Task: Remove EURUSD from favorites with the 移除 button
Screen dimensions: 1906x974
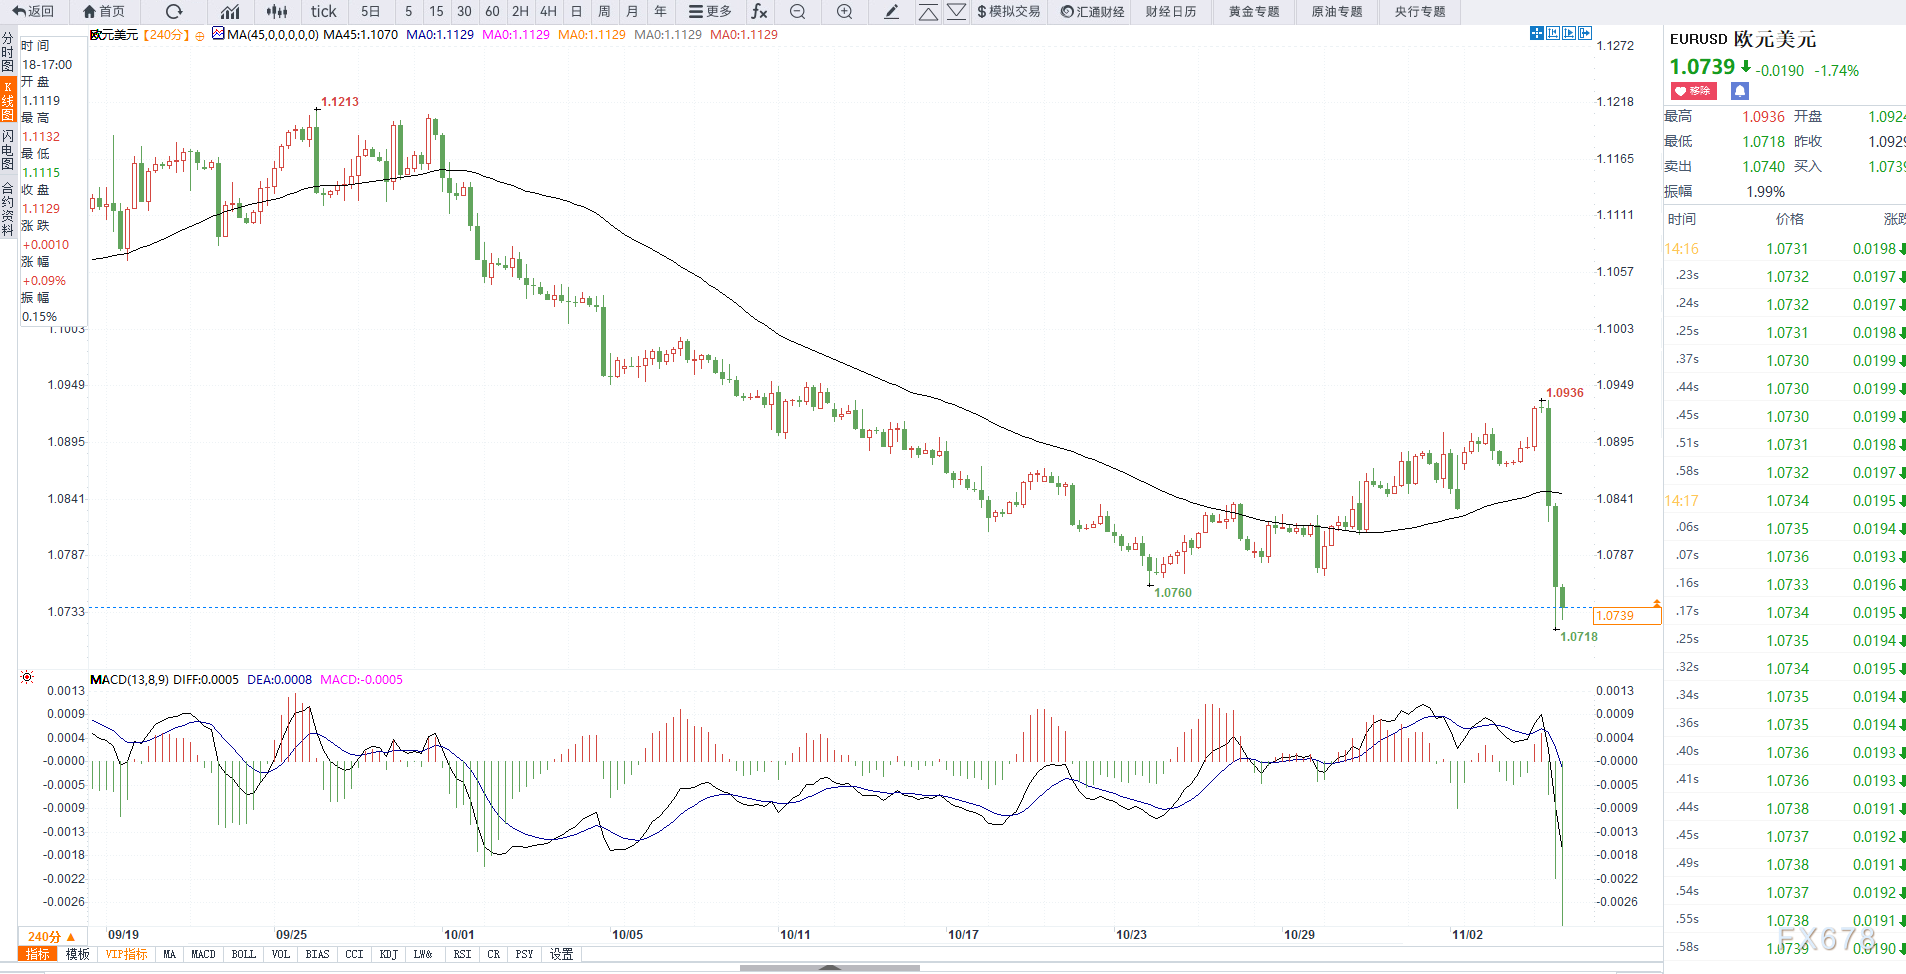Action: coord(1693,91)
